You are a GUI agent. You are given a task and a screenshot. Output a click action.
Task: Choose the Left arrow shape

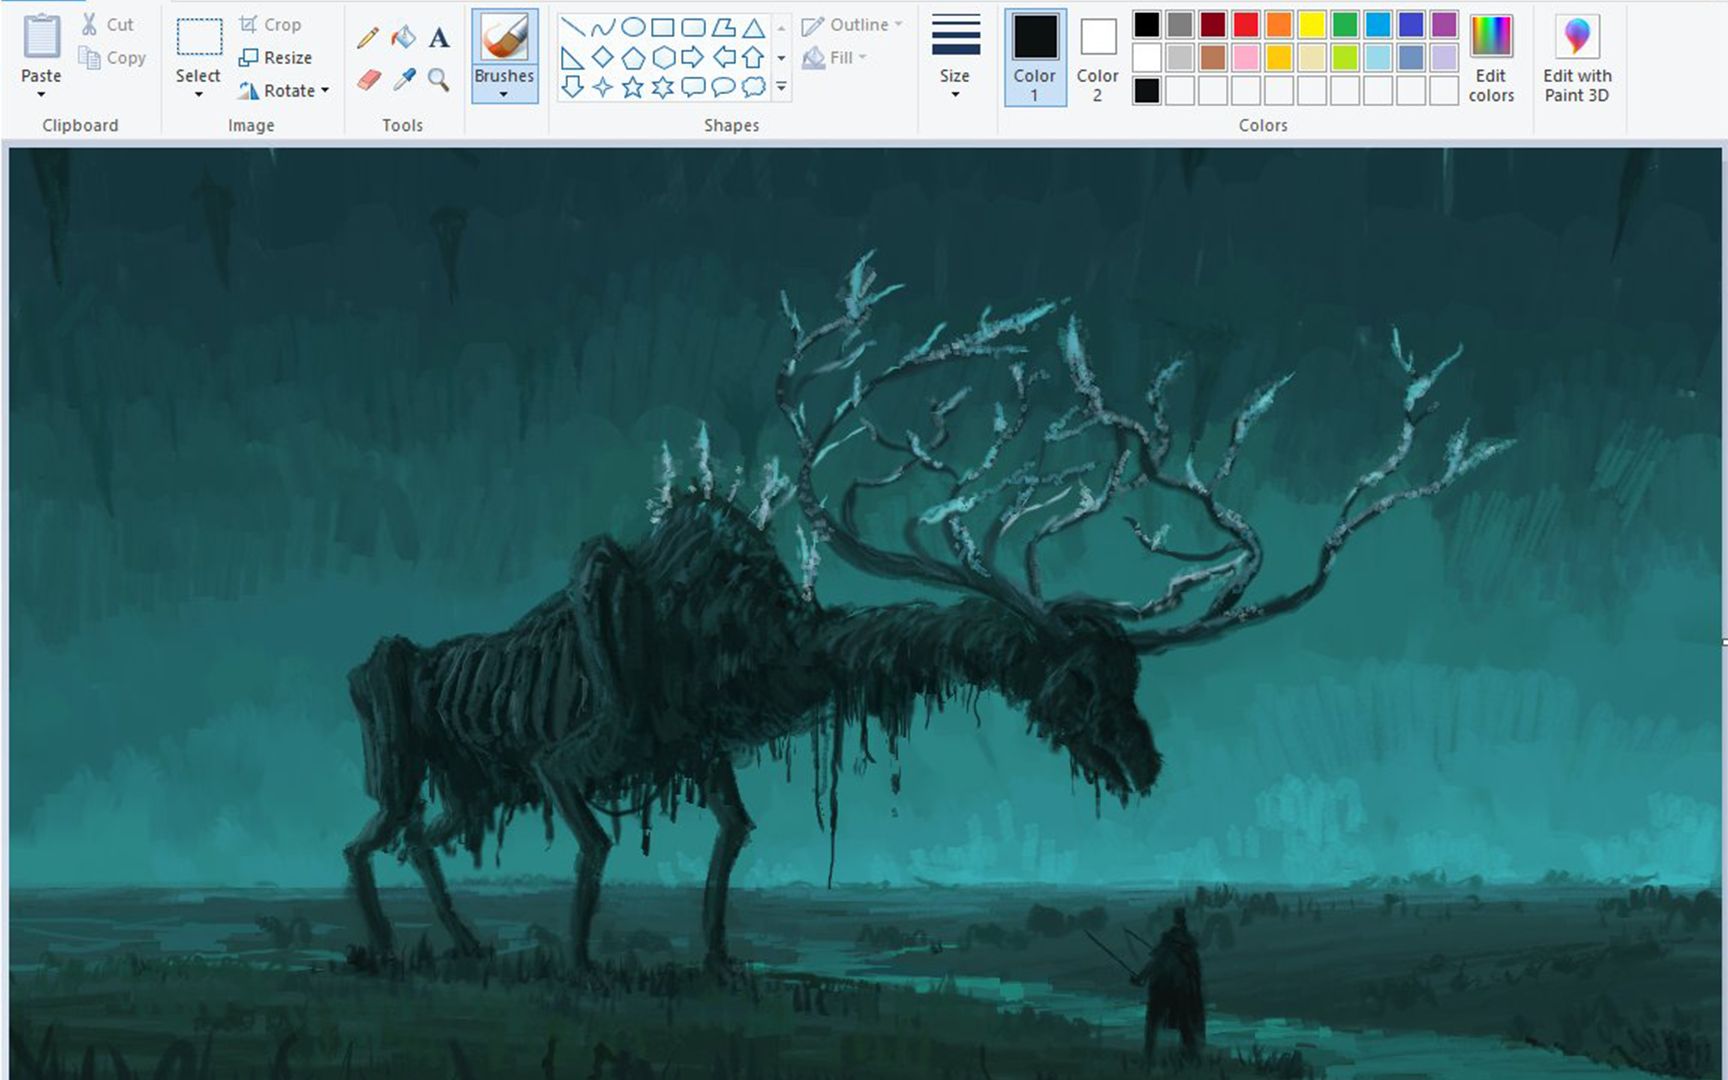click(723, 57)
